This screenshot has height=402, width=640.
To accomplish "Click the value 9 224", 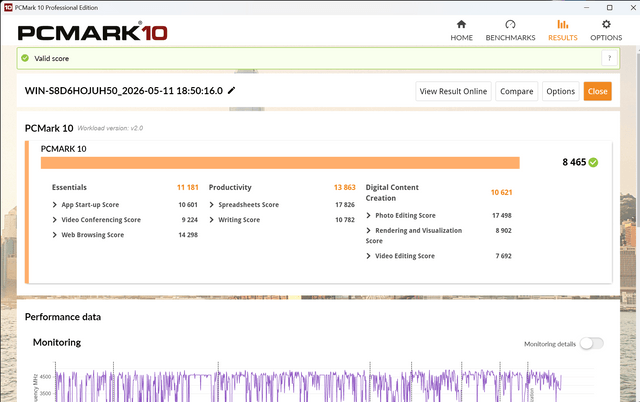I will coord(189,220).
